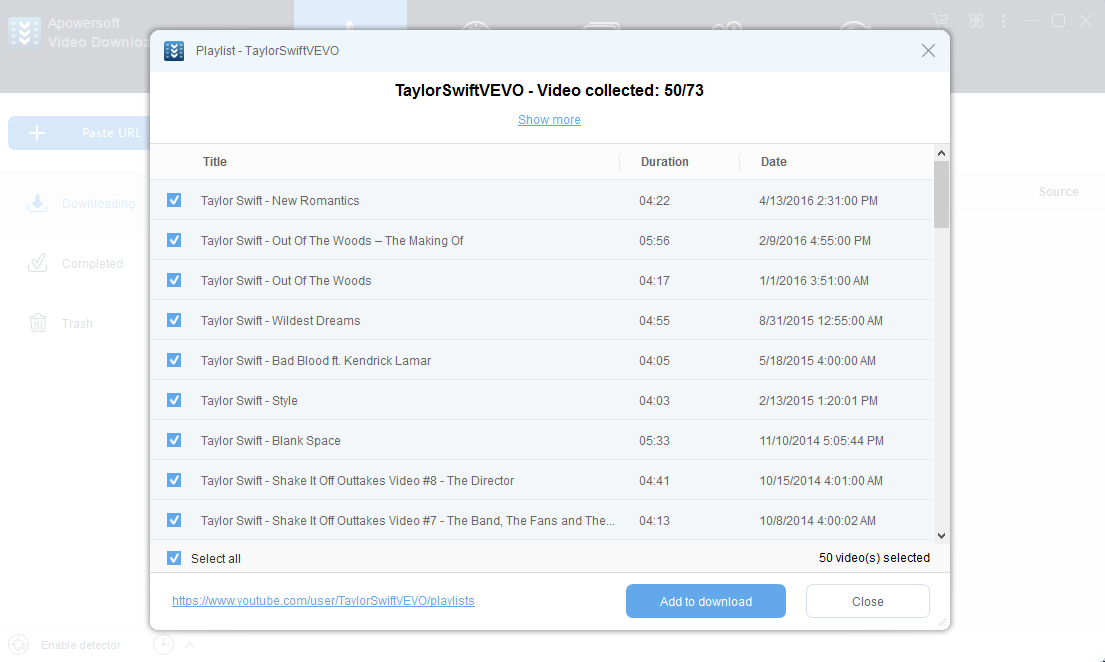
Task: Click the scrollbar up arrow in video list
Action: [942, 153]
